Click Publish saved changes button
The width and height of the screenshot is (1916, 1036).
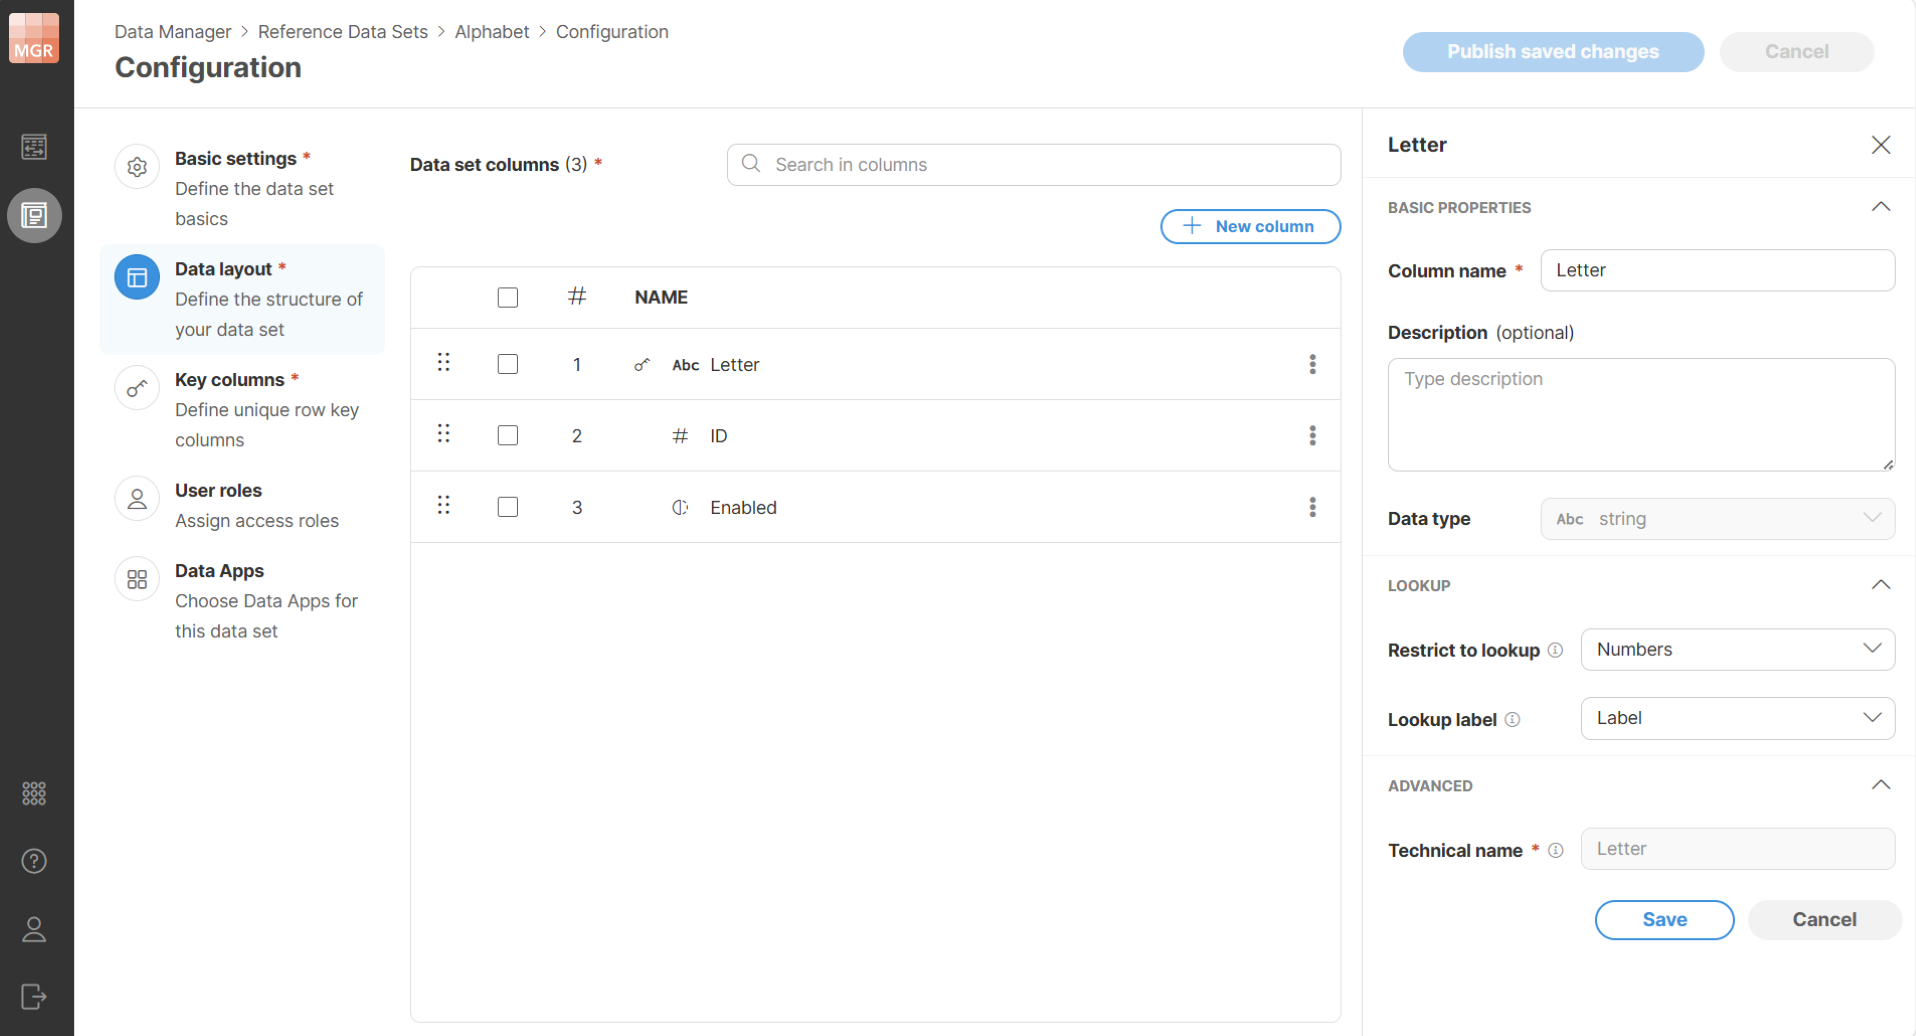click(1553, 52)
